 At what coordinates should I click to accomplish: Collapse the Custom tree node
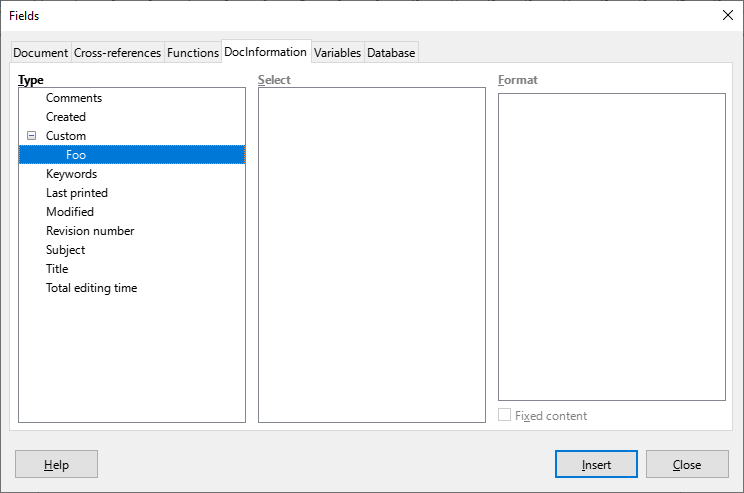[x=31, y=136]
